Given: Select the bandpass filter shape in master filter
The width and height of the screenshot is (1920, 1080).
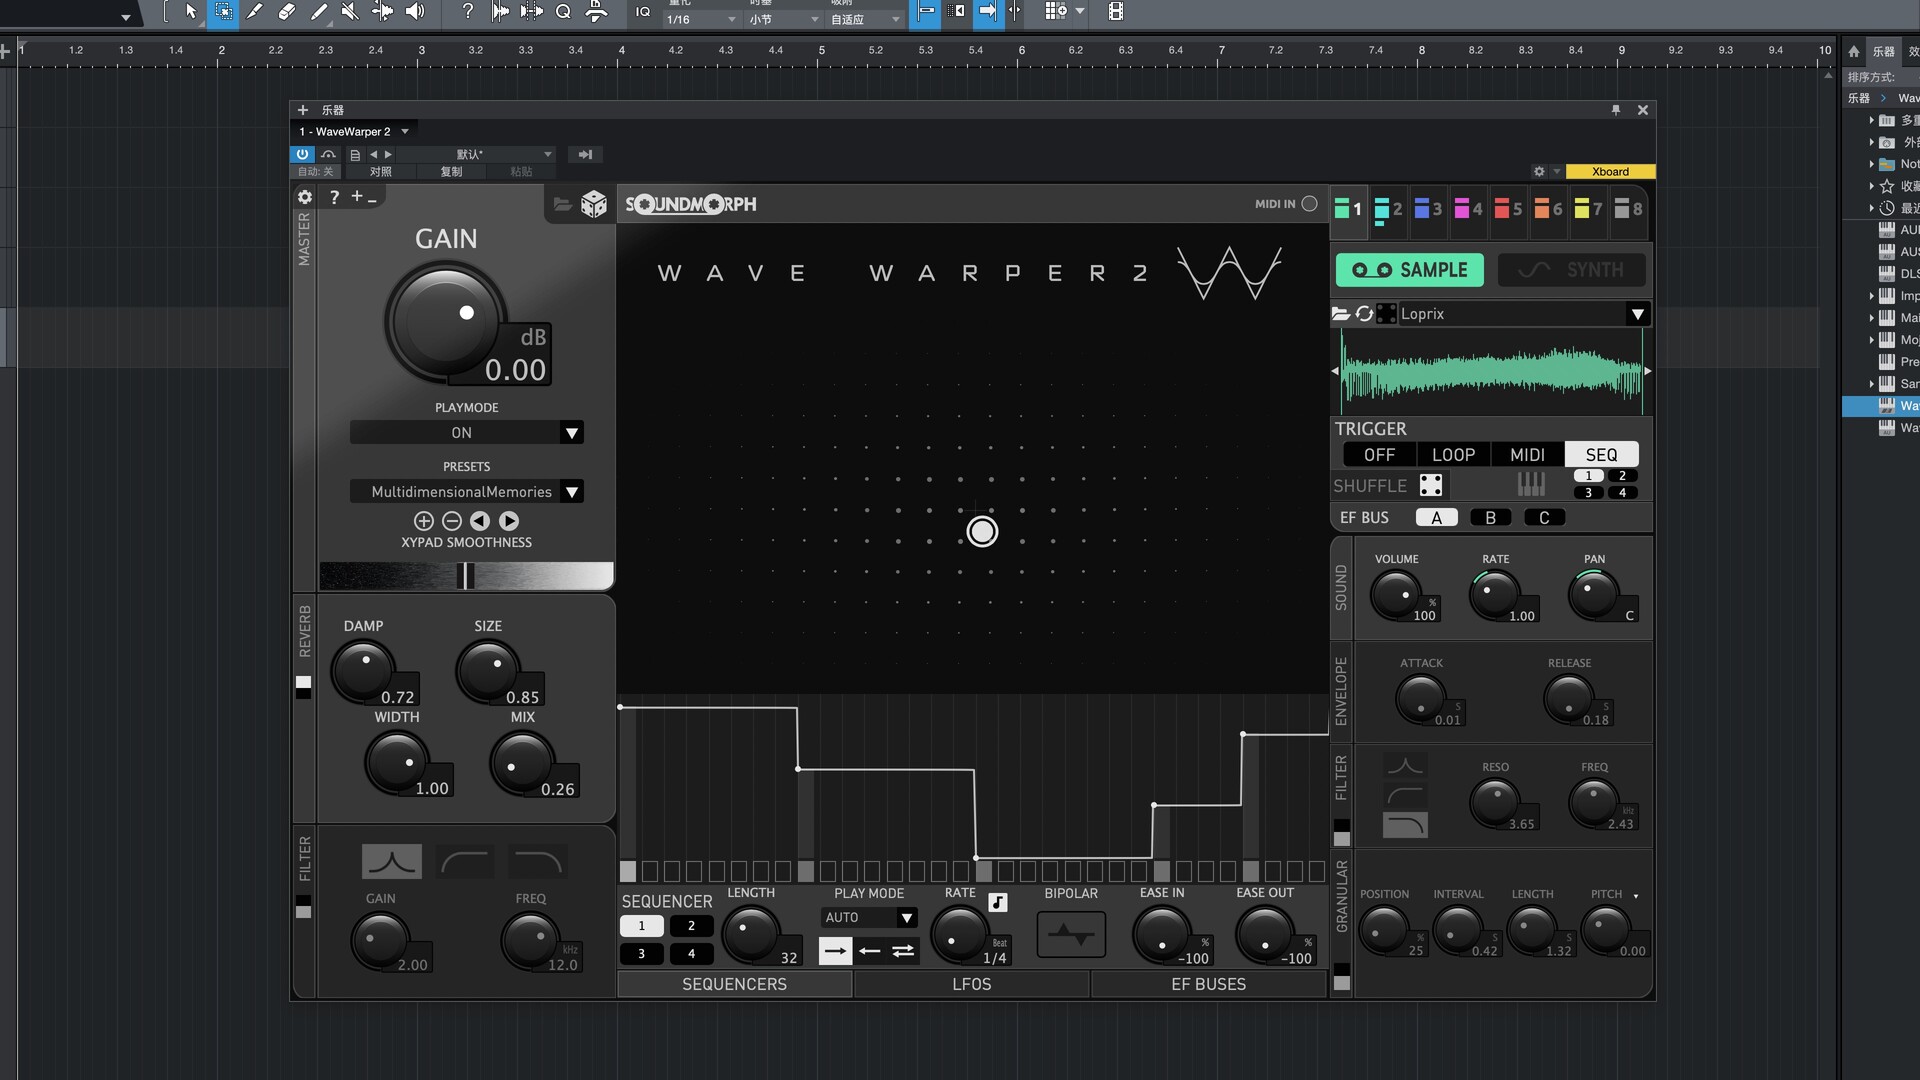Looking at the screenshot, I should click(x=391, y=861).
